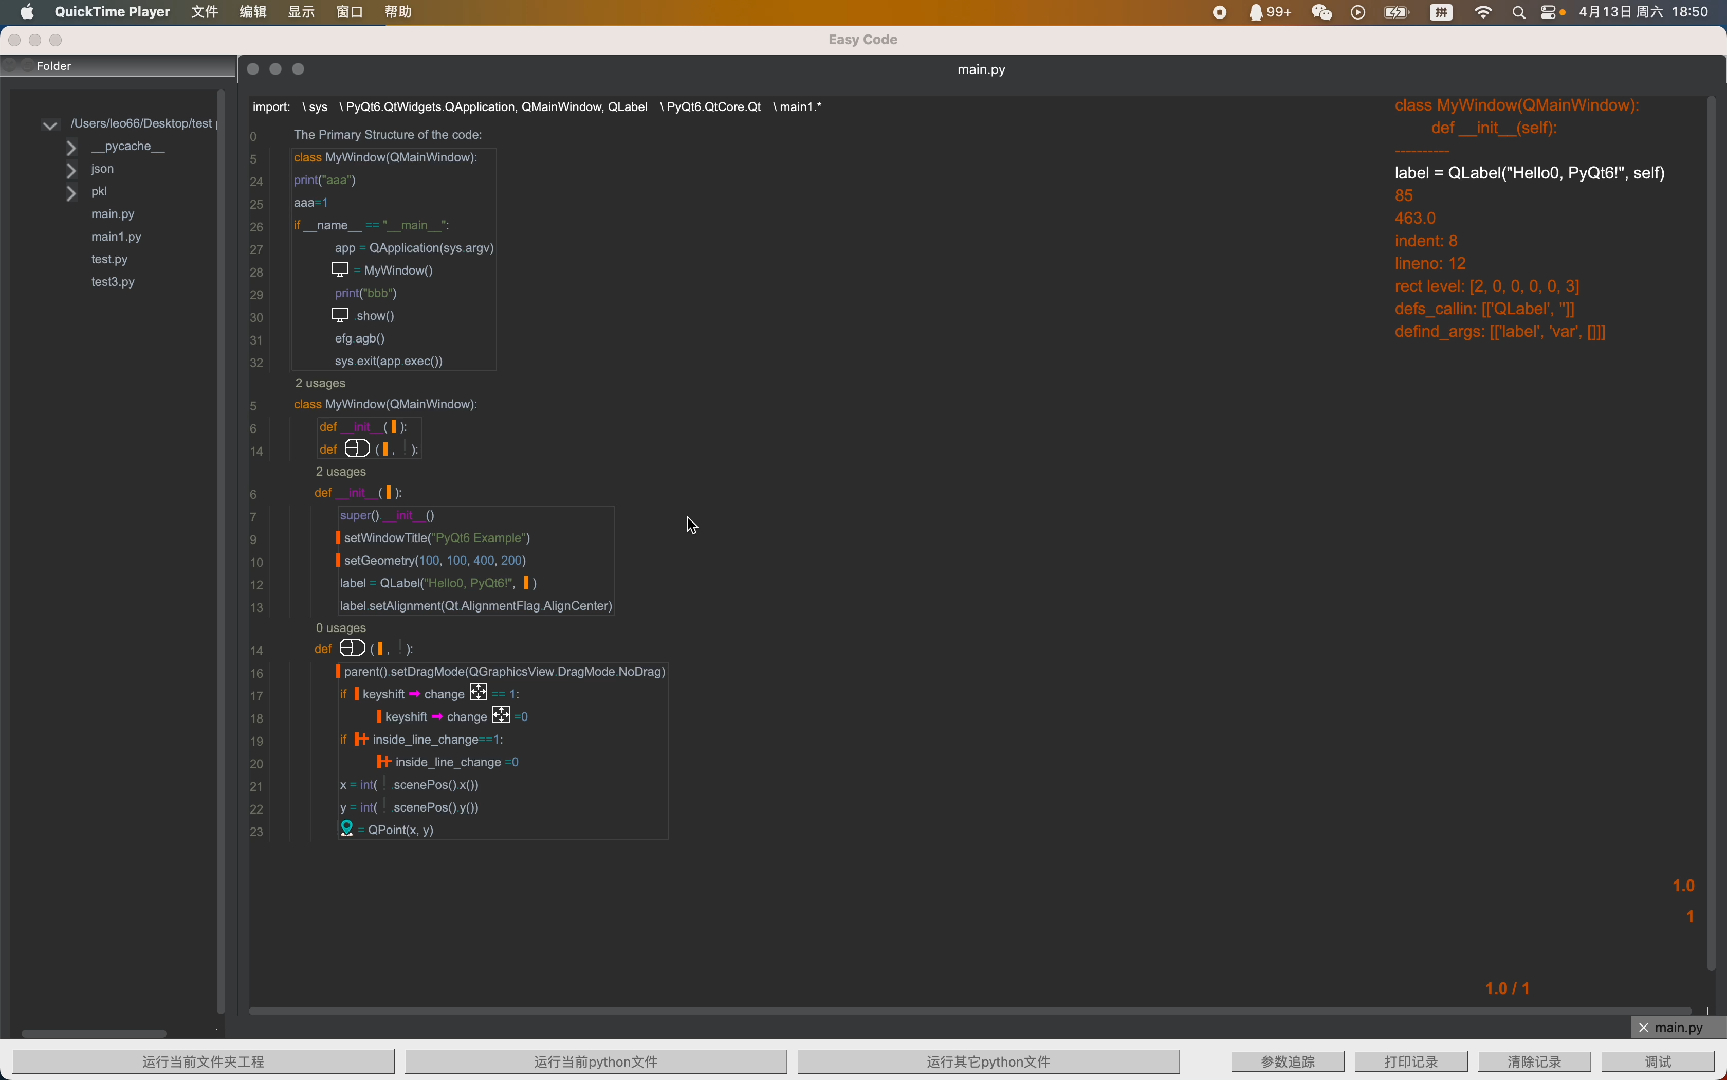The width and height of the screenshot is (1727, 1080).
Task: Open the Wi-Fi status icon
Action: click(x=1483, y=12)
